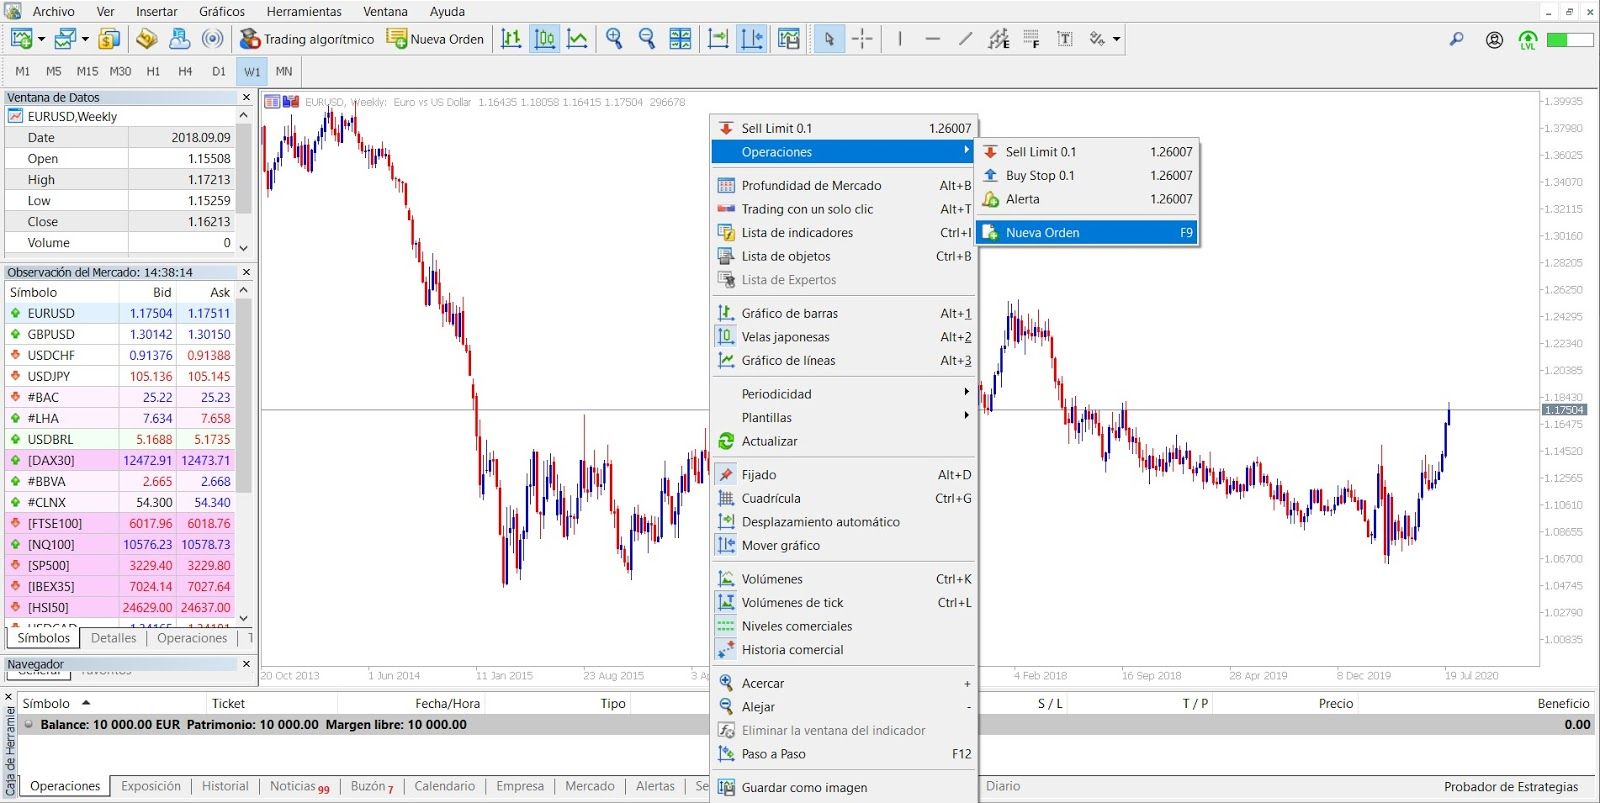
Task: Select the H4 timeframe button
Action: pyautogui.click(x=185, y=71)
